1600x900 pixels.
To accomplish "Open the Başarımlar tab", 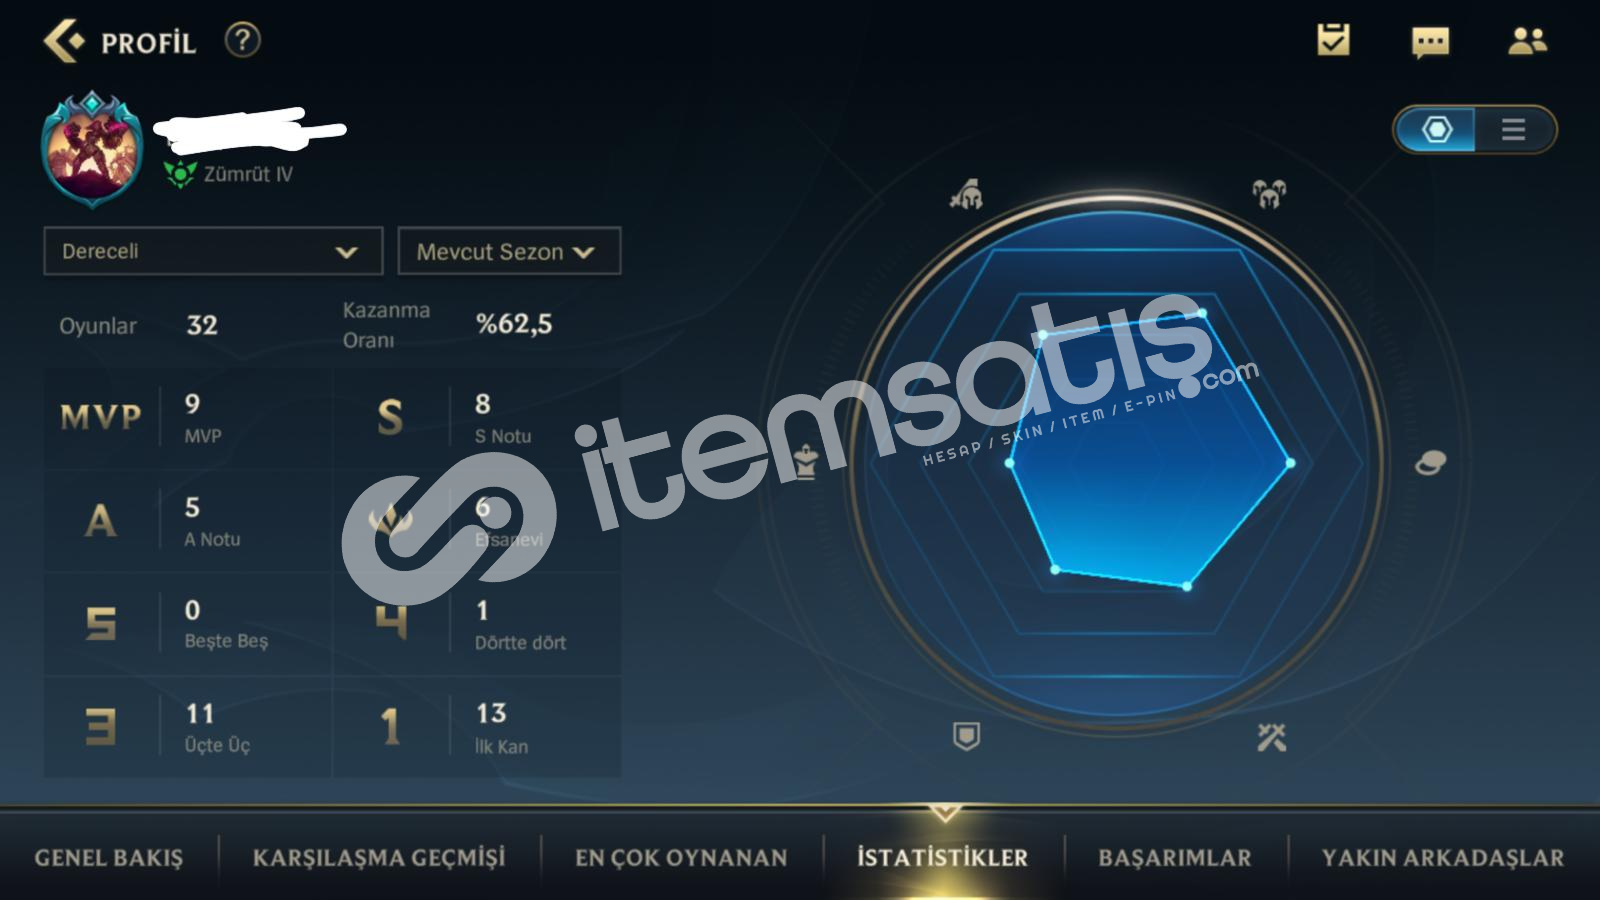I will 1175,858.
